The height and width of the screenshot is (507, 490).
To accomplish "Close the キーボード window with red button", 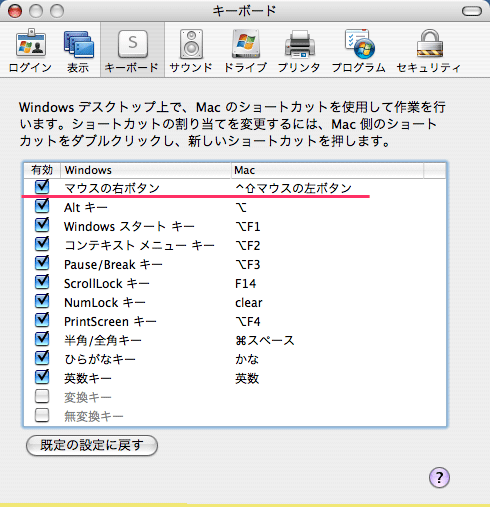I will point(15,12).
